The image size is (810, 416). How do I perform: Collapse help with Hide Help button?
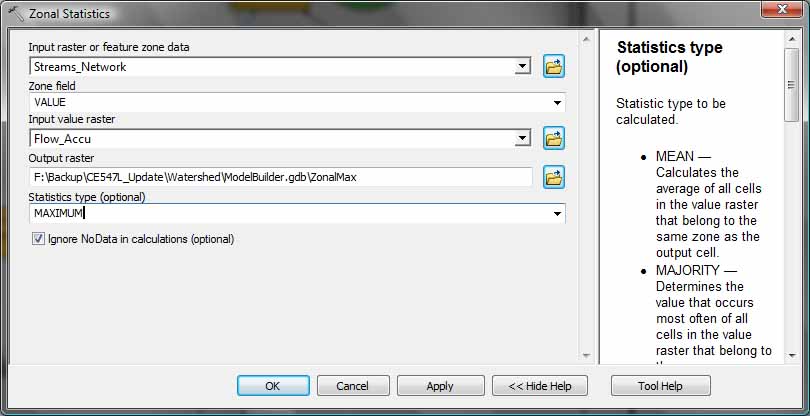540,386
